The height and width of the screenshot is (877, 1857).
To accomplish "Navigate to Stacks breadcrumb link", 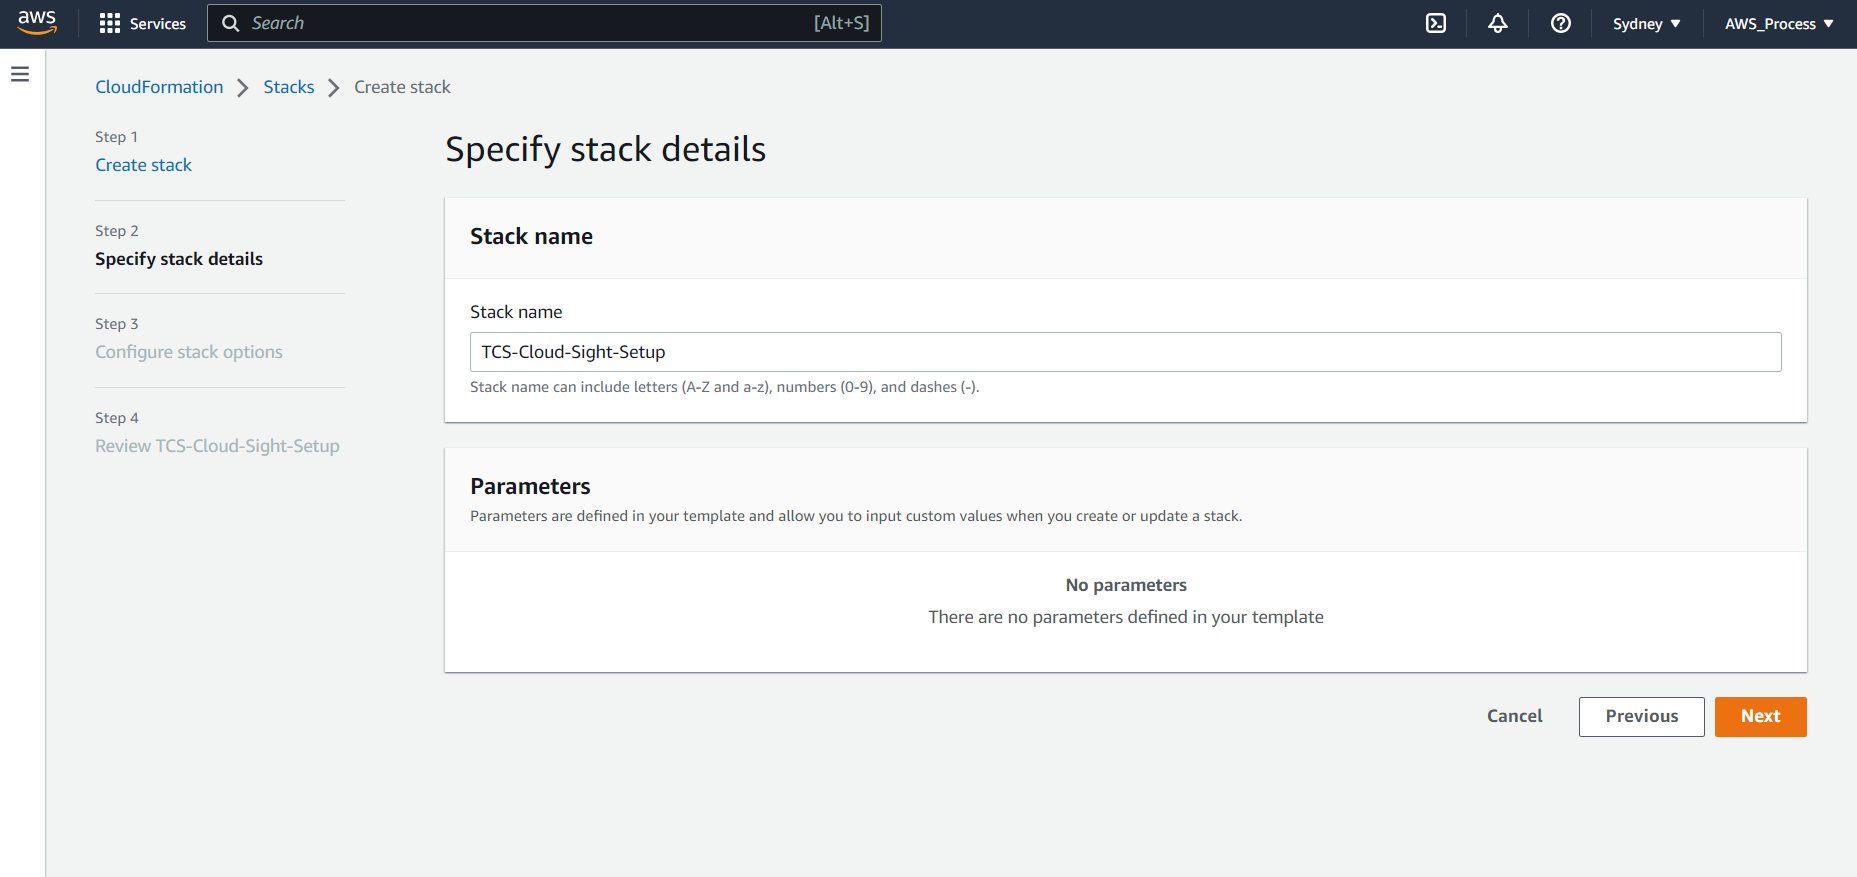I will (x=288, y=87).
